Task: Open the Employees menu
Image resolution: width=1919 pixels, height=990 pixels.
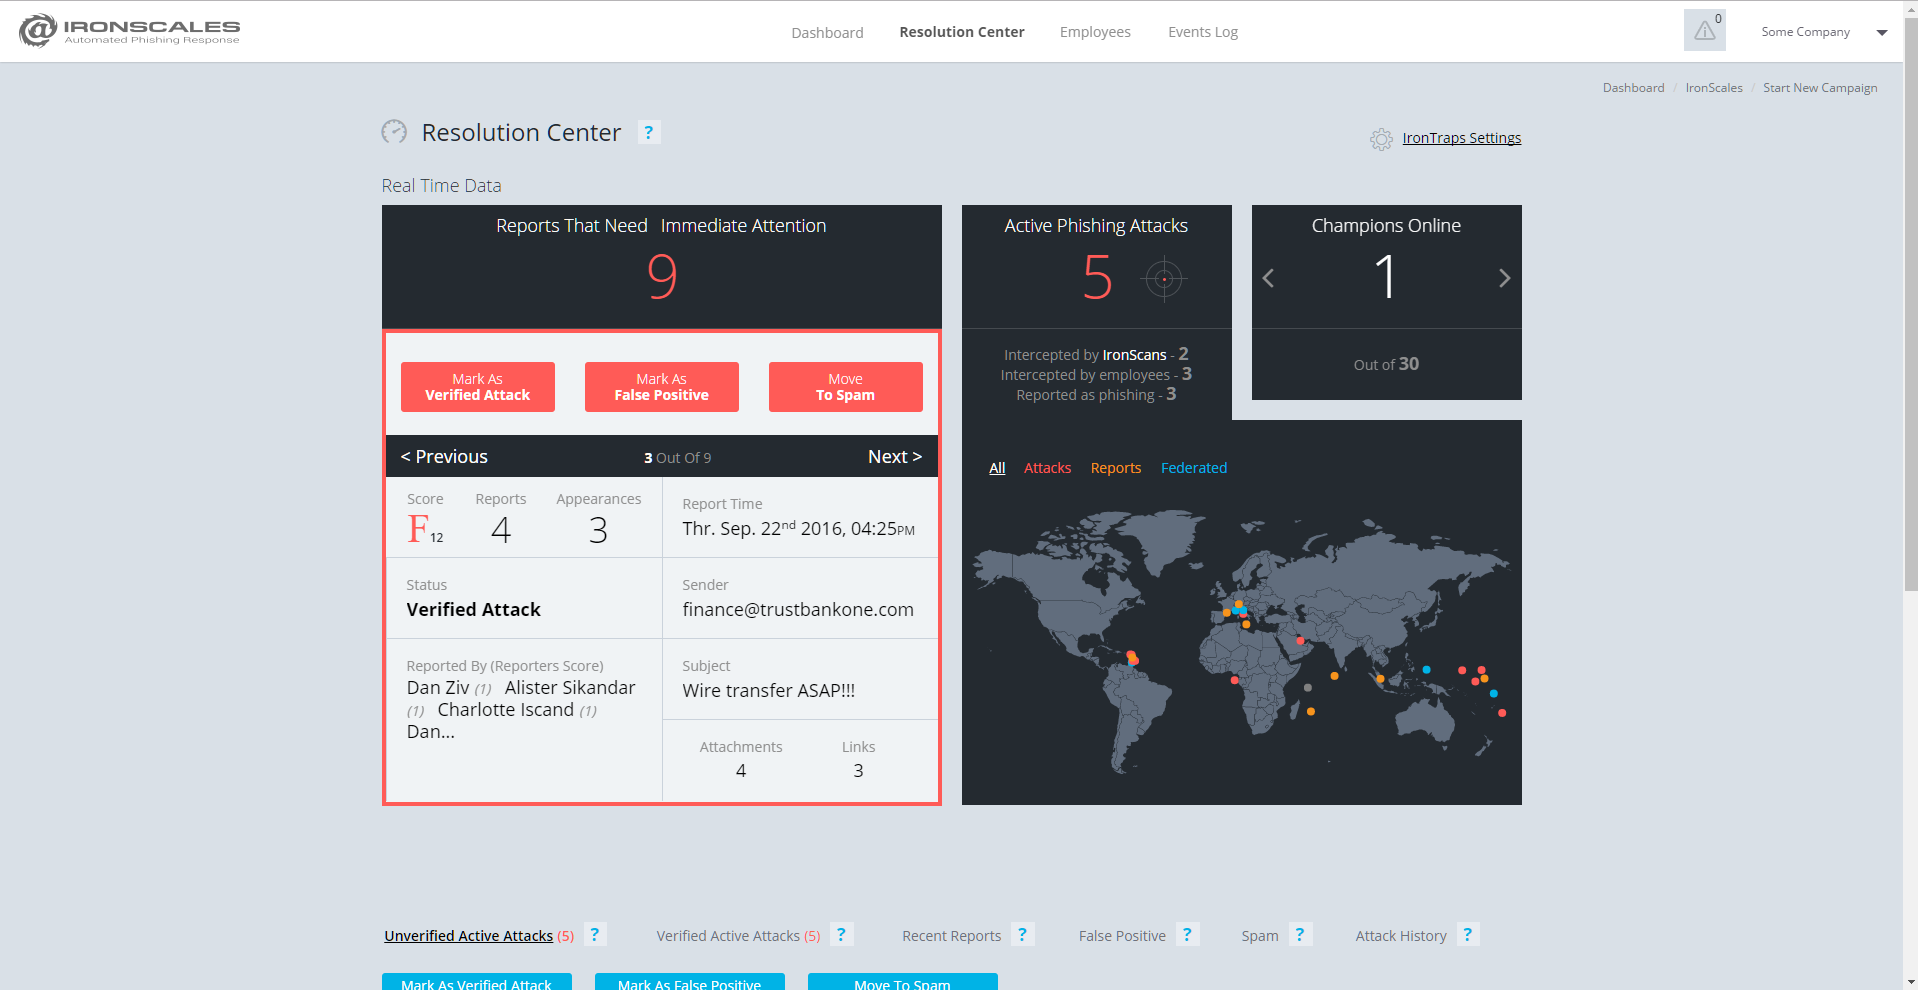Action: coord(1095,32)
